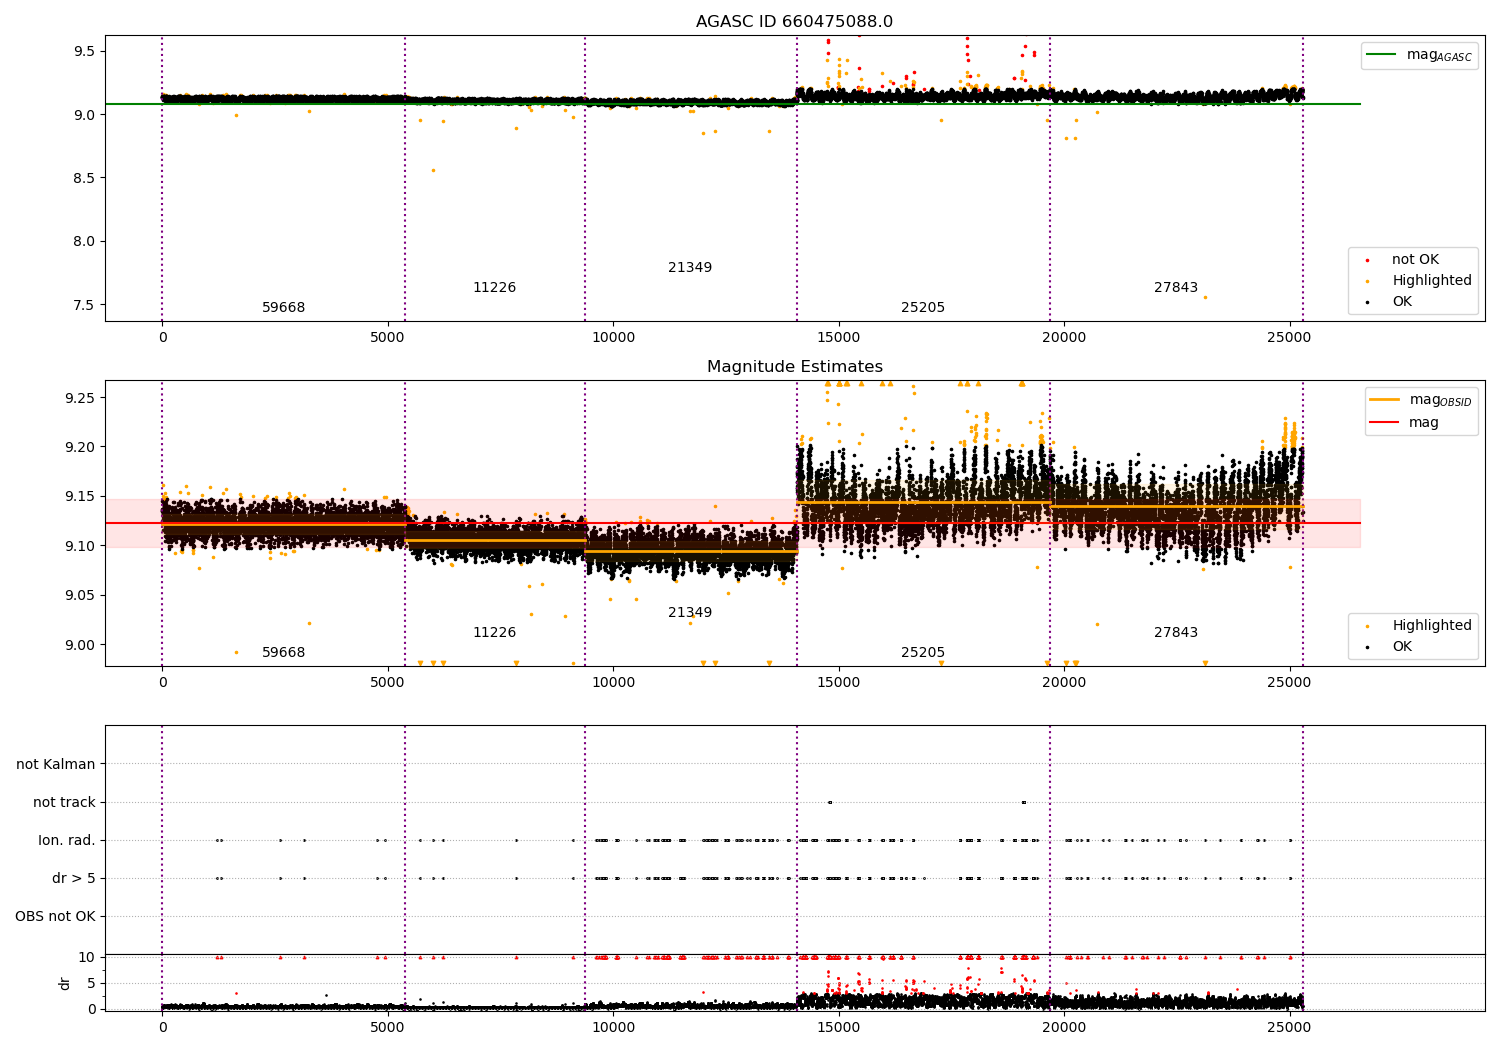
Task: Click OBSID label 21349 in top plot
Action: click(x=690, y=268)
